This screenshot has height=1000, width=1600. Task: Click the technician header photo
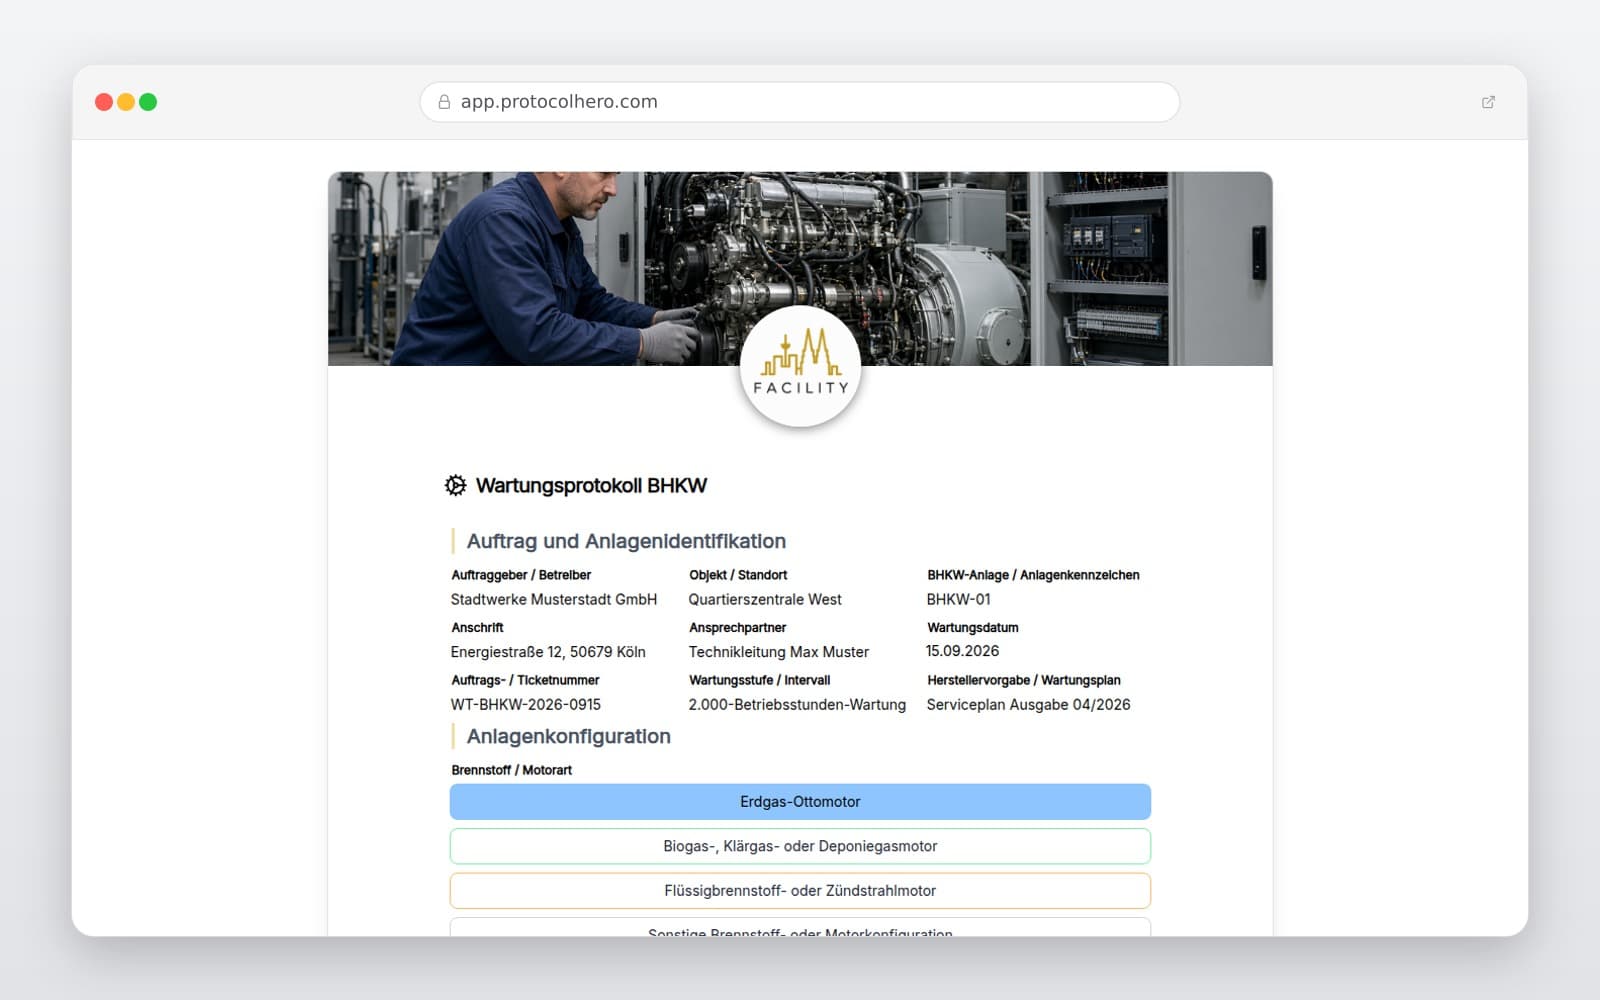(x=800, y=268)
